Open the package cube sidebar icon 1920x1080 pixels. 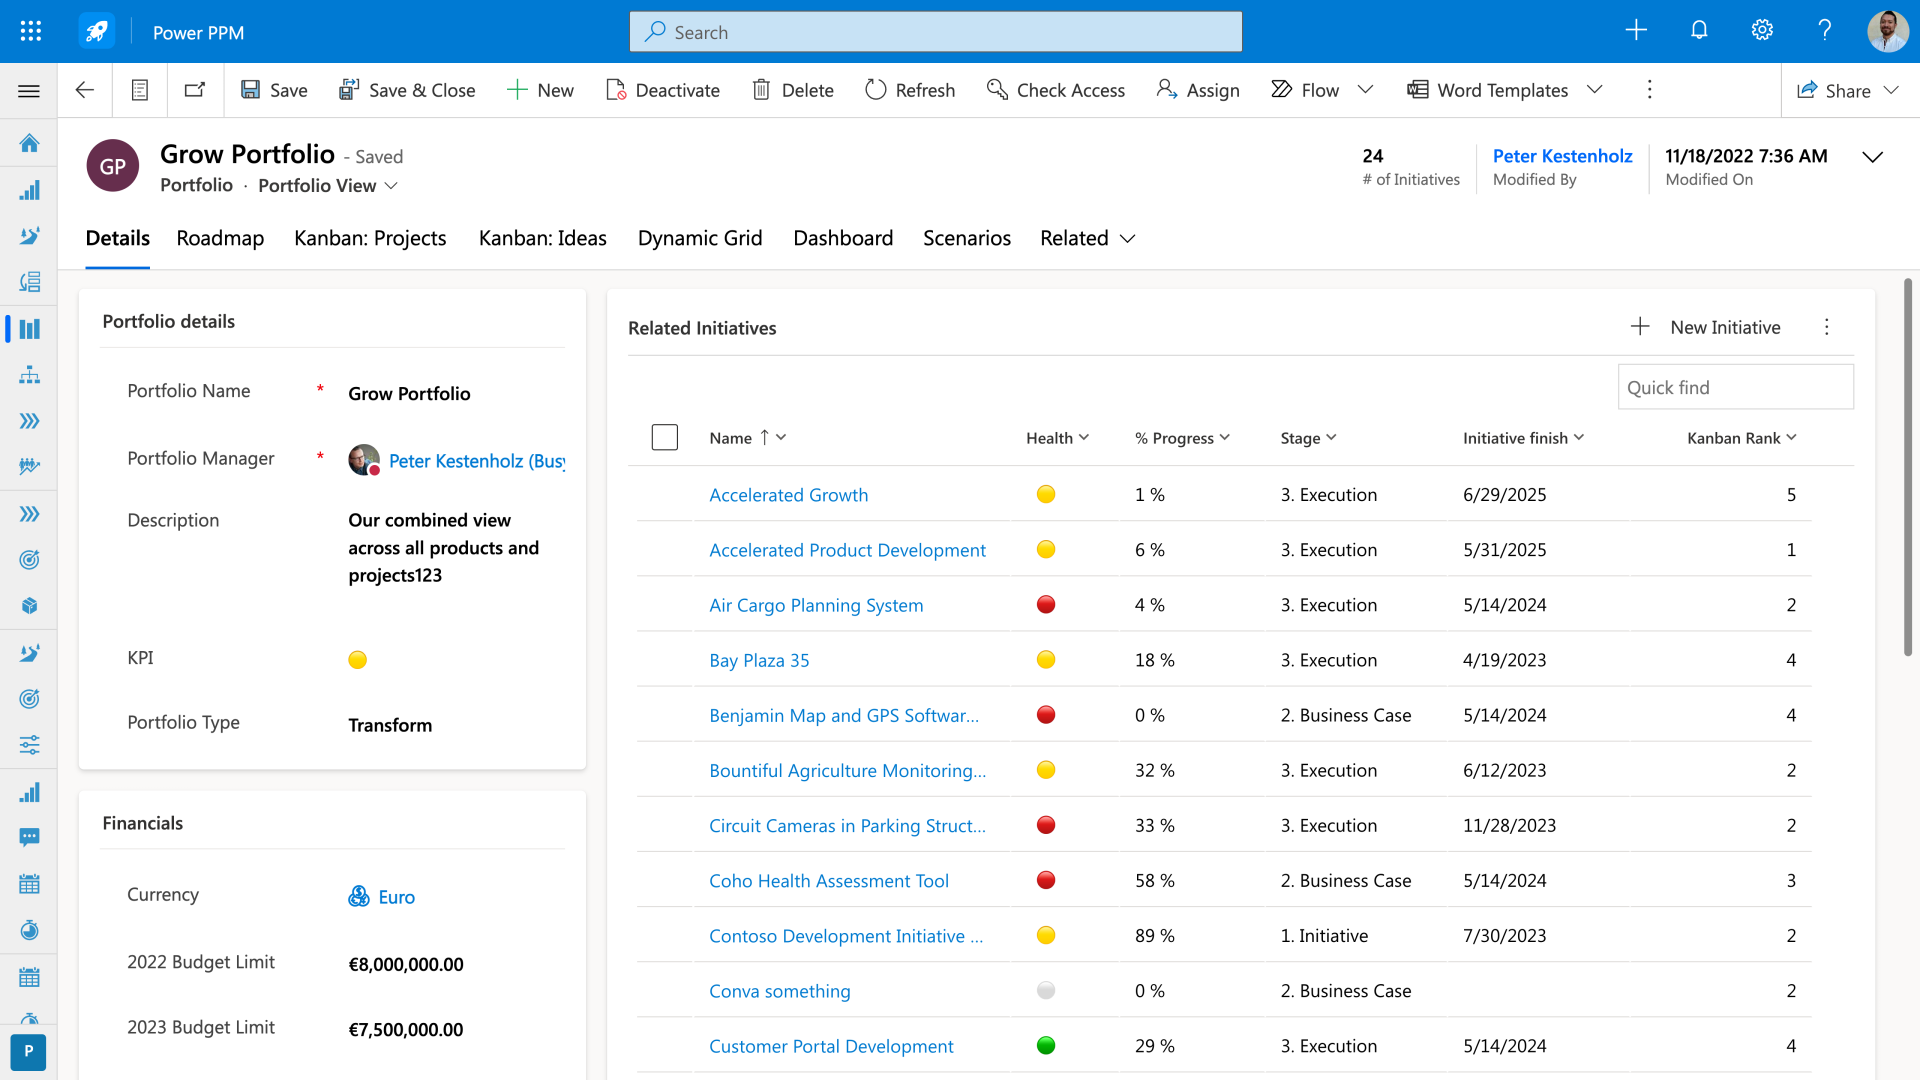click(x=29, y=606)
